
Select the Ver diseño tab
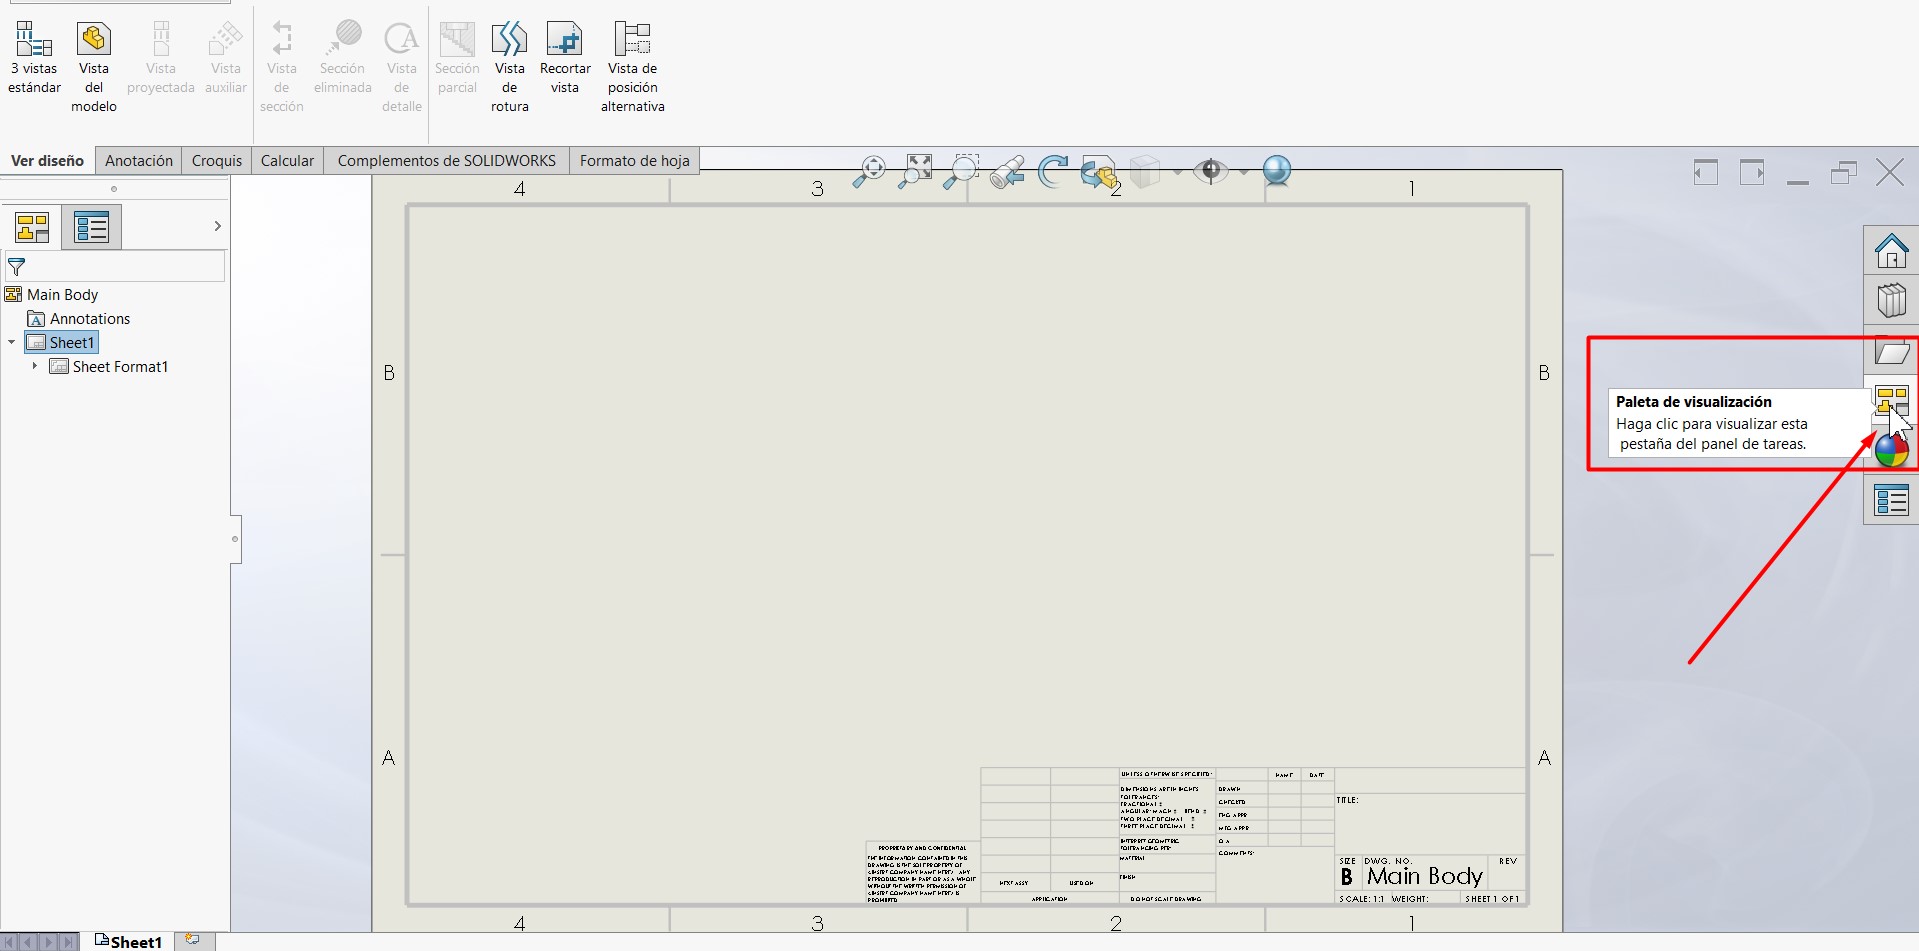tap(47, 160)
